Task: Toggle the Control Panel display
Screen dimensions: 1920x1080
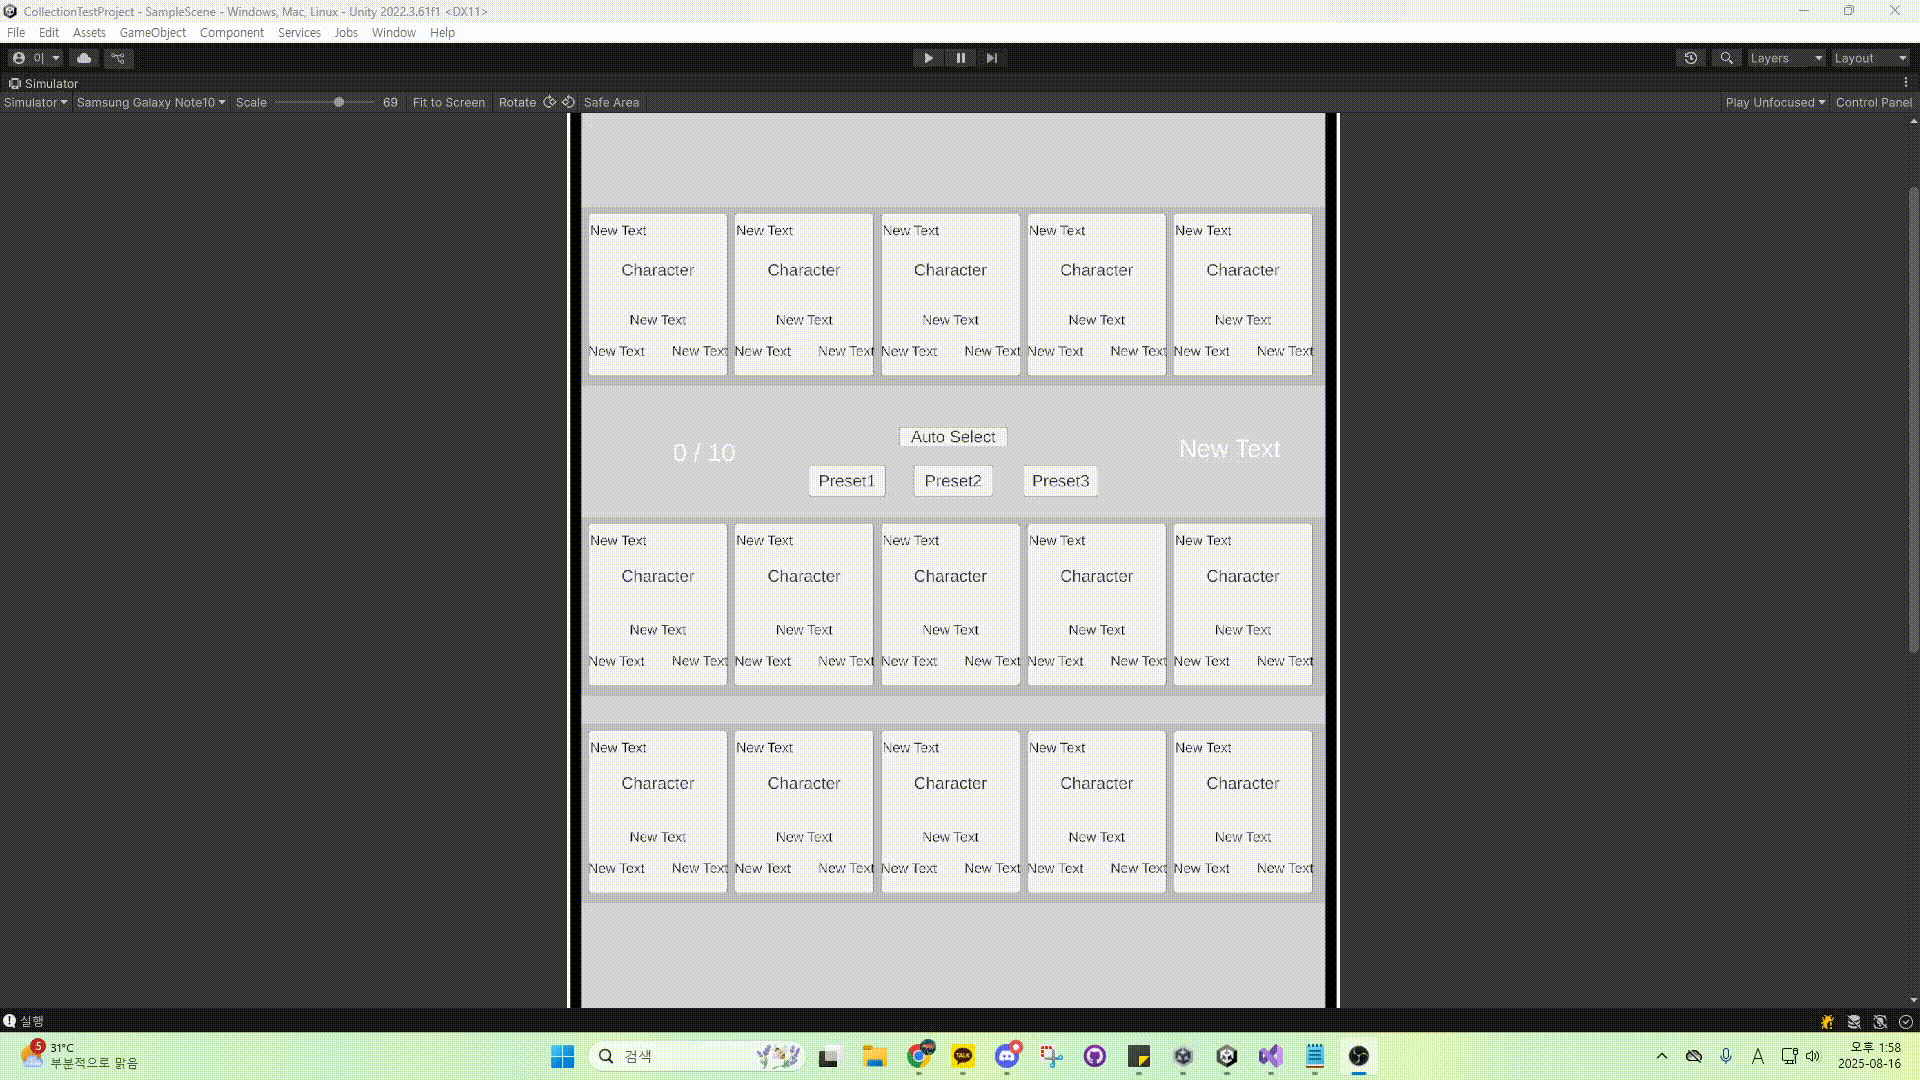Action: coord(1873,102)
